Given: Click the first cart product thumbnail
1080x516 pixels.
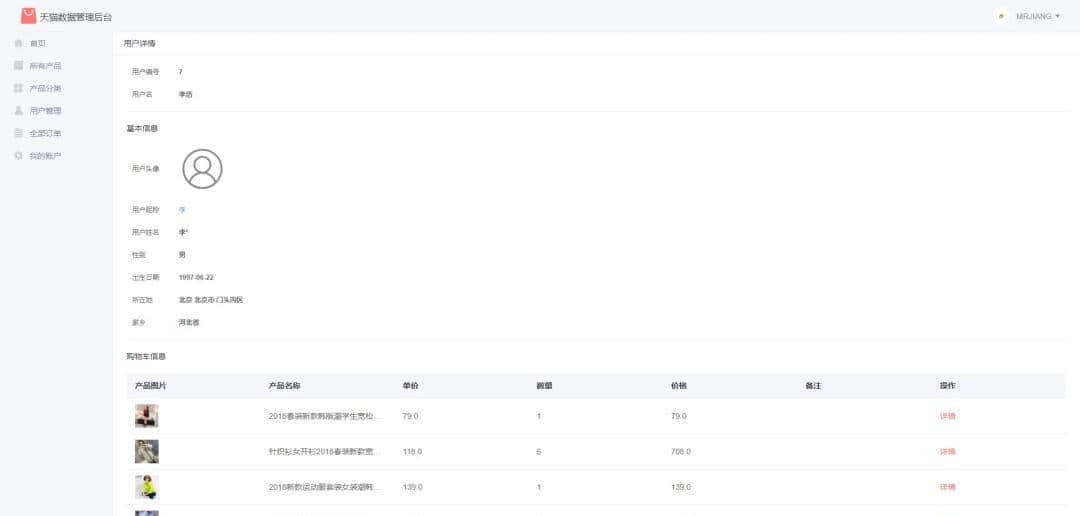Looking at the screenshot, I should pyautogui.click(x=147, y=416).
